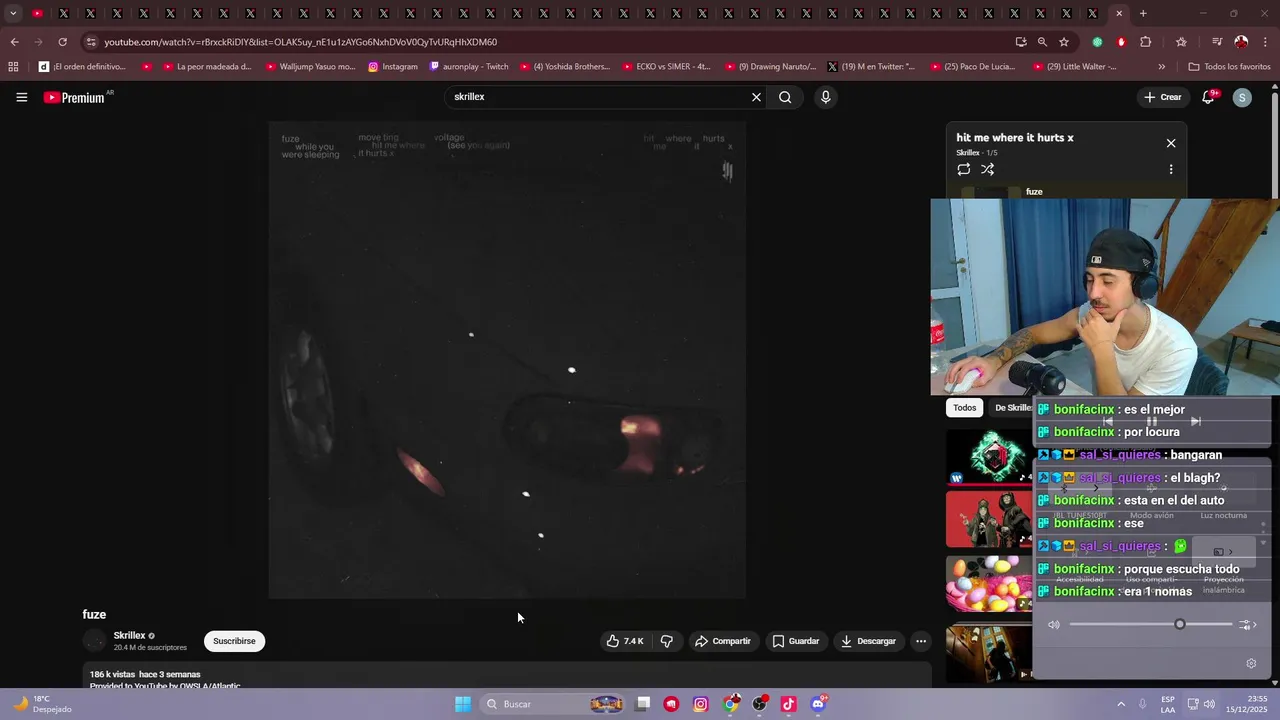Open the Chrome apps grid shortcut

(13, 67)
